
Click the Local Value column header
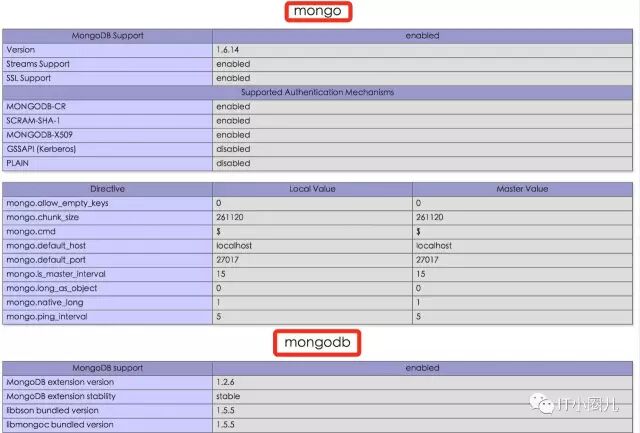[312, 189]
